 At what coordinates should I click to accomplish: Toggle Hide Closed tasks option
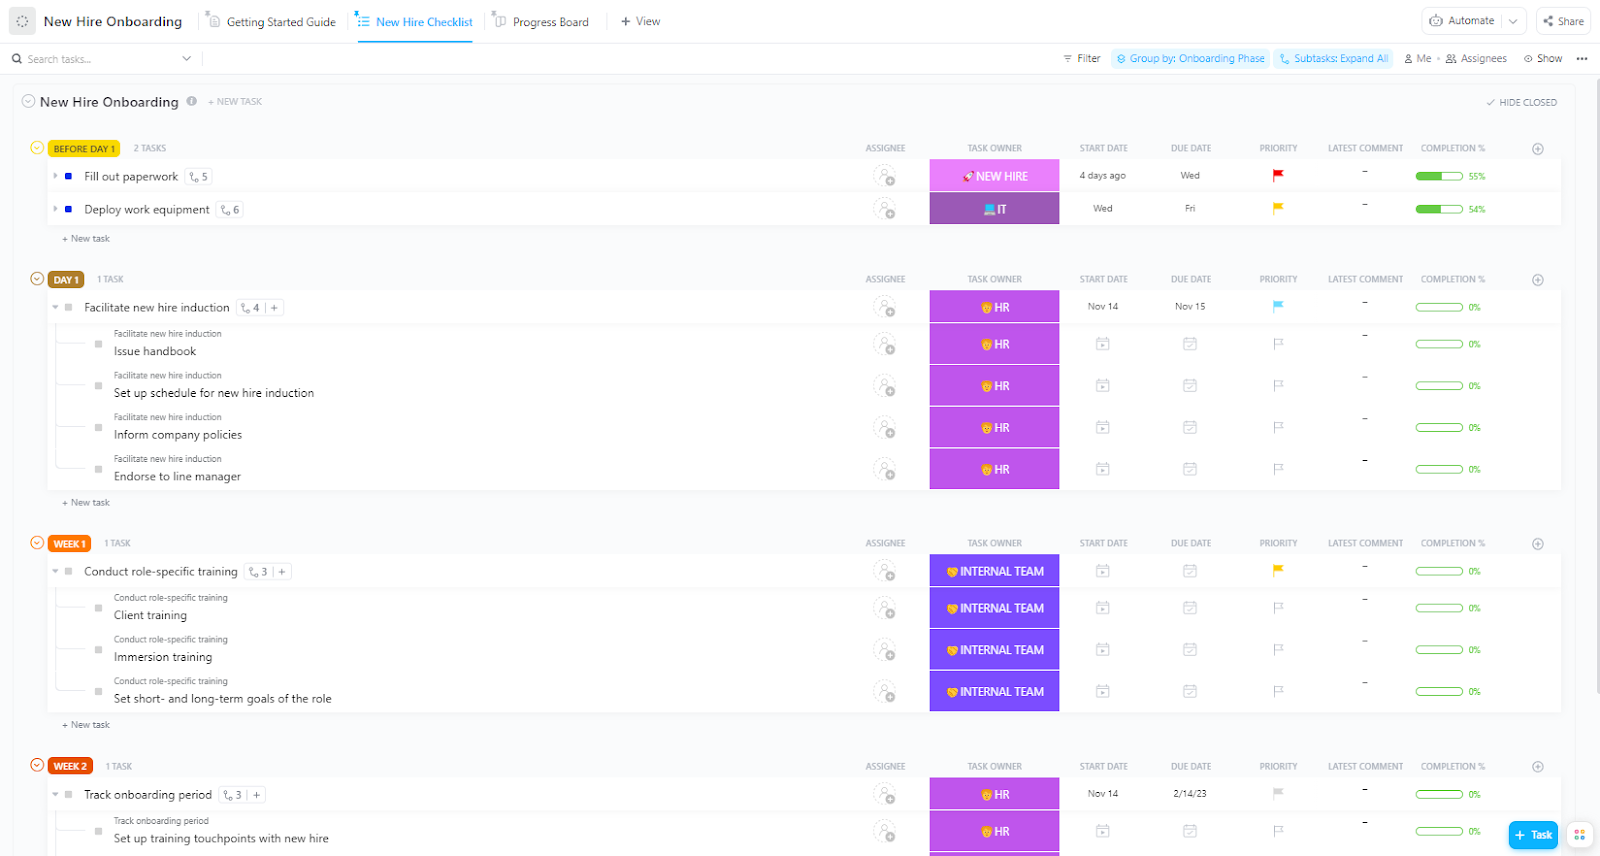1521,102
